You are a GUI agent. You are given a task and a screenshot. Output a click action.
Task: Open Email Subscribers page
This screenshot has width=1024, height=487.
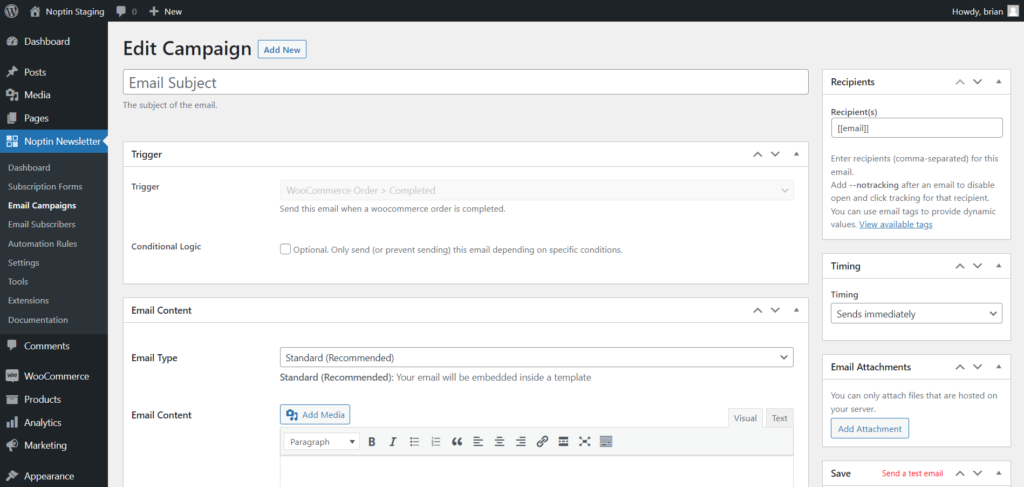(x=41, y=225)
